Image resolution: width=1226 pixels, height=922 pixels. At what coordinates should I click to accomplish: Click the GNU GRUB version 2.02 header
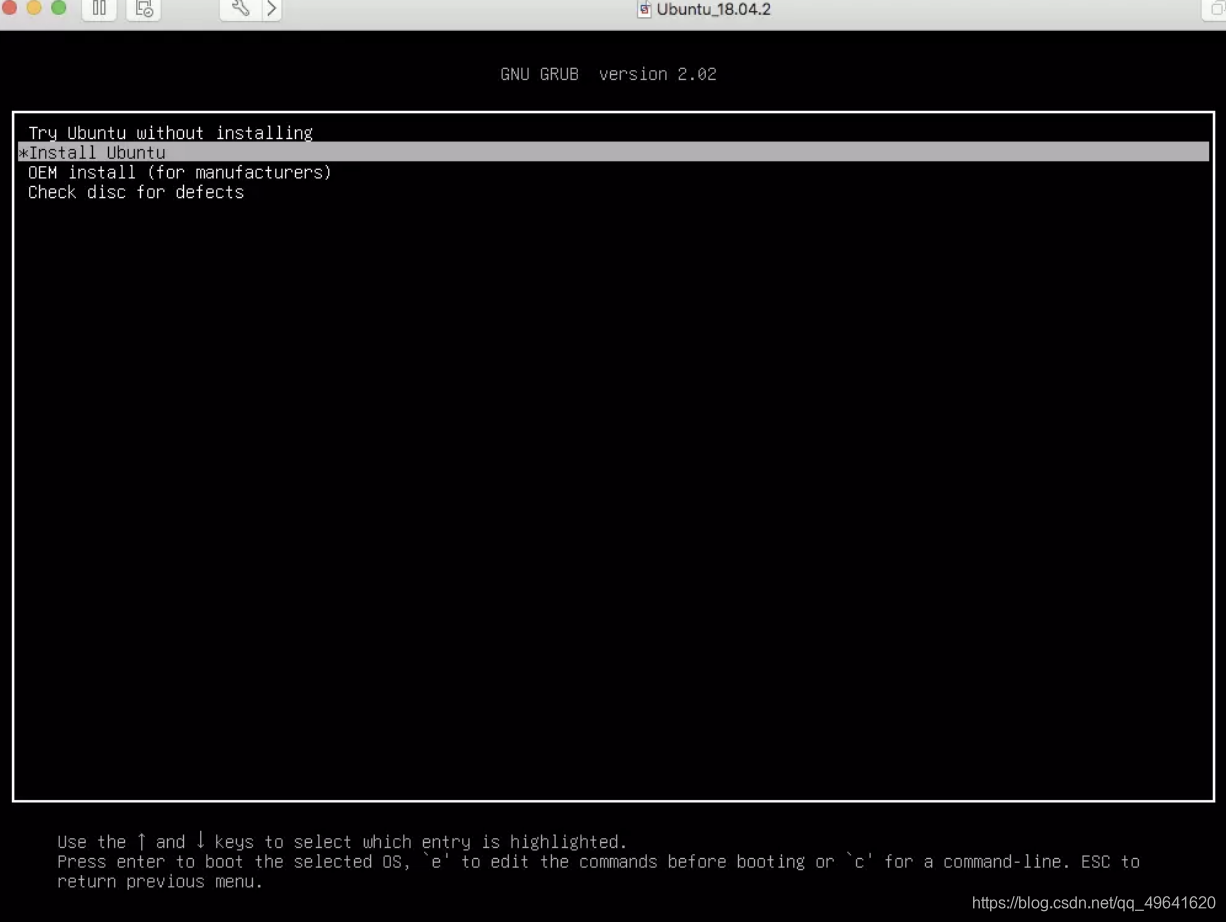608,74
